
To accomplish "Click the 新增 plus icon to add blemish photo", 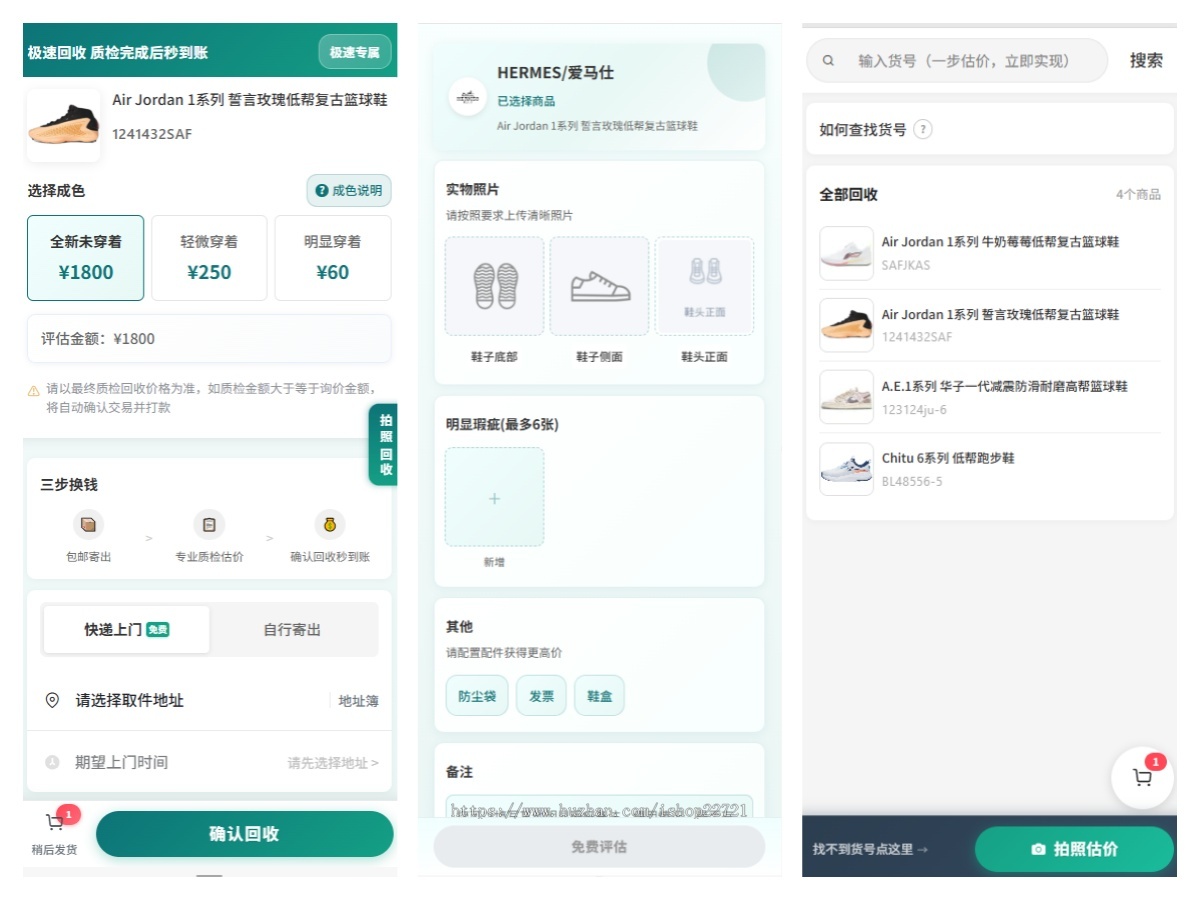I will (x=494, y=497).
